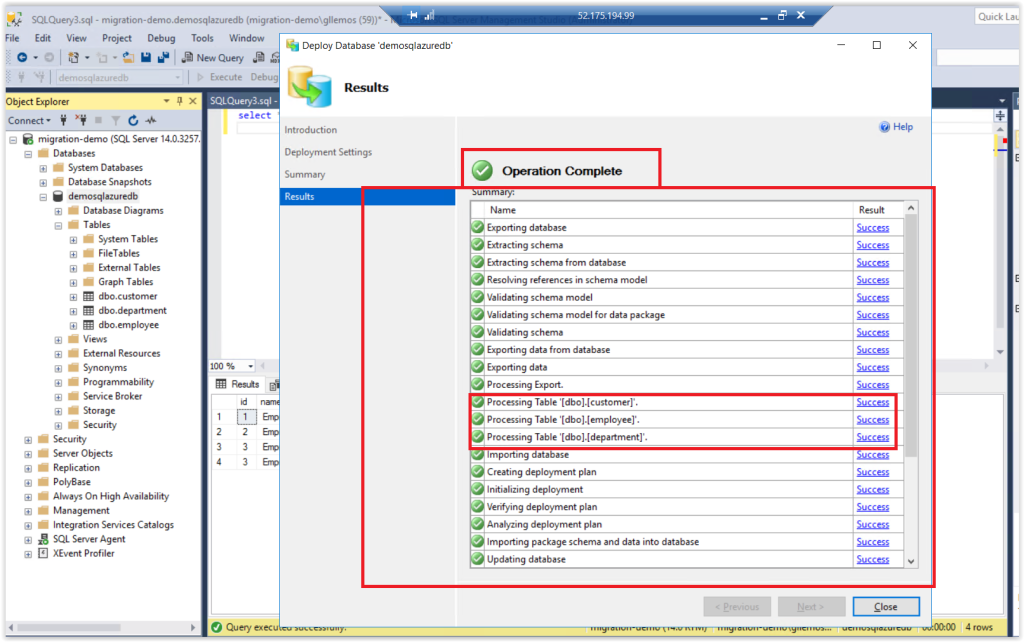Expand the Graph Tables node

(x=73, y=283)
